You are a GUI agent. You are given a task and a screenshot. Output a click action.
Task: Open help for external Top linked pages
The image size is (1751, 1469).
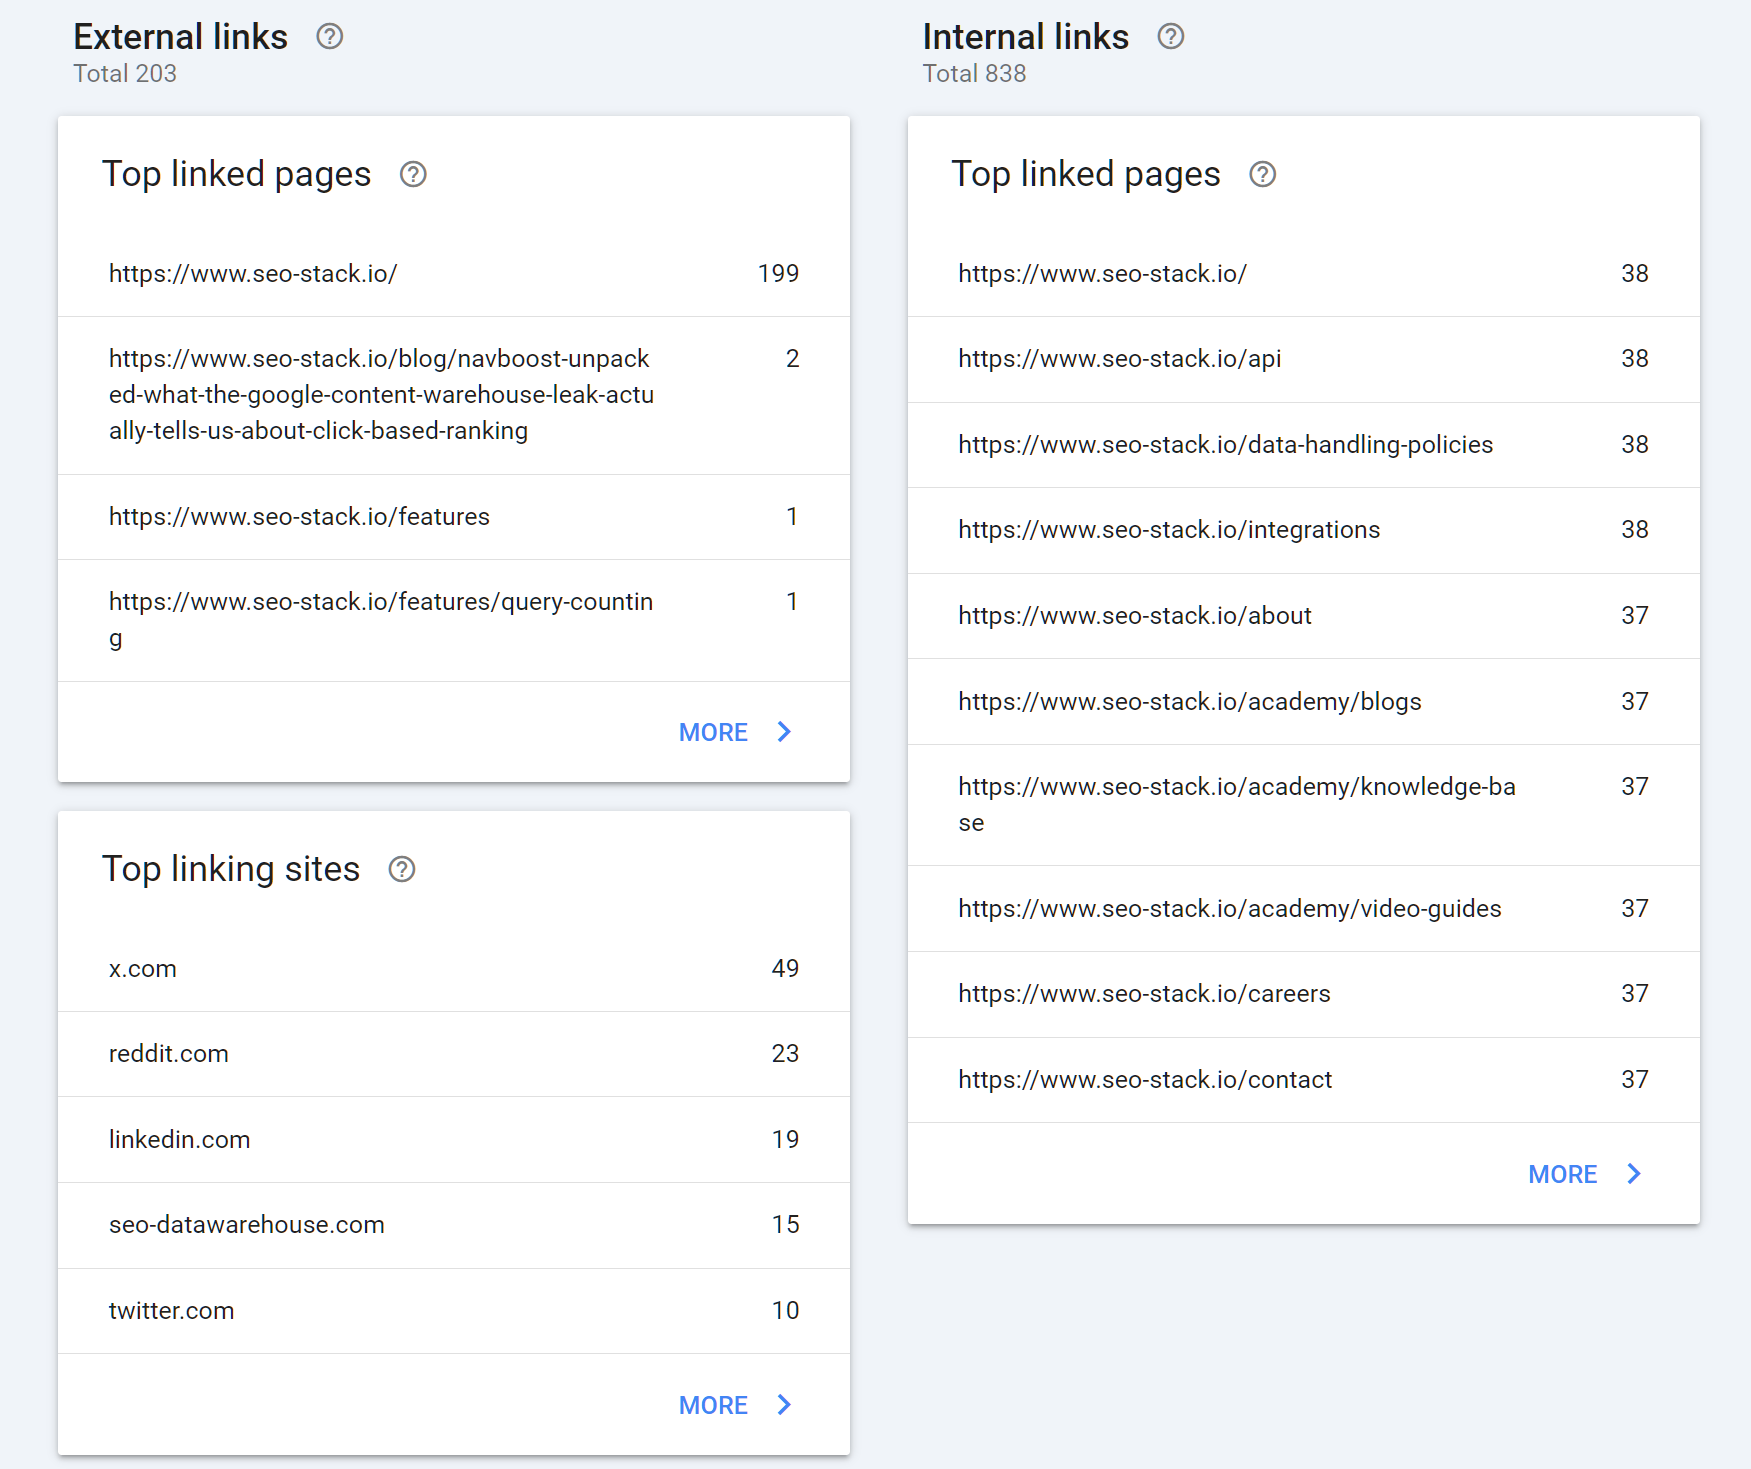pos(413,175)
